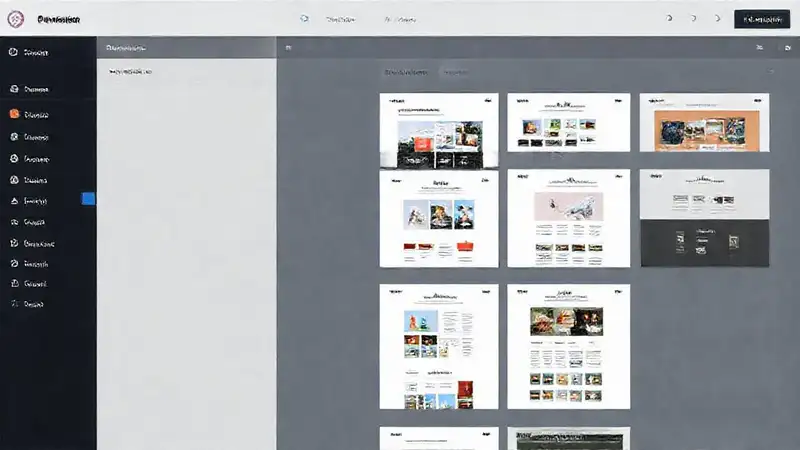This screenshot has height=450, width=800.
Task: Click the bottom-most sidebar navigation icon
Action: (14, 303)
